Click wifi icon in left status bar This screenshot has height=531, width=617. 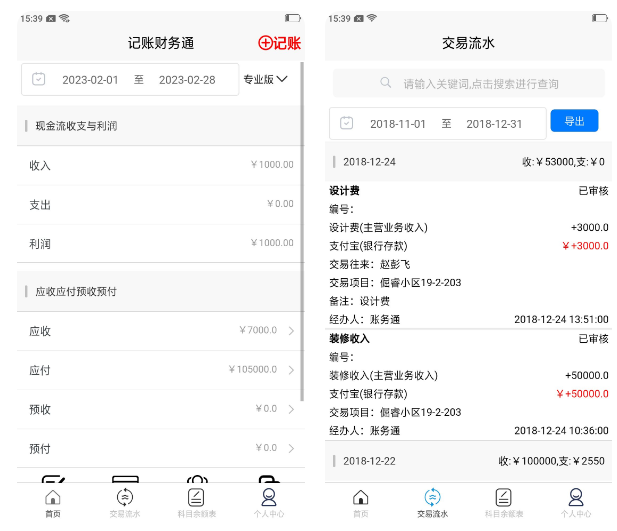65,18
